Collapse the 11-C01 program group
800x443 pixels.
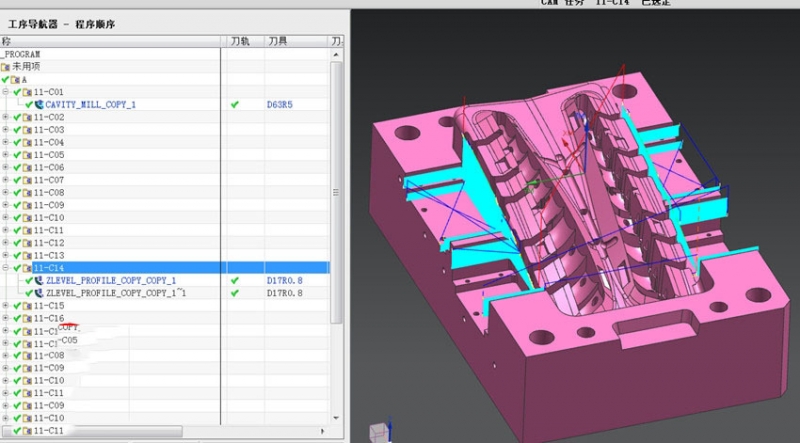6,92
